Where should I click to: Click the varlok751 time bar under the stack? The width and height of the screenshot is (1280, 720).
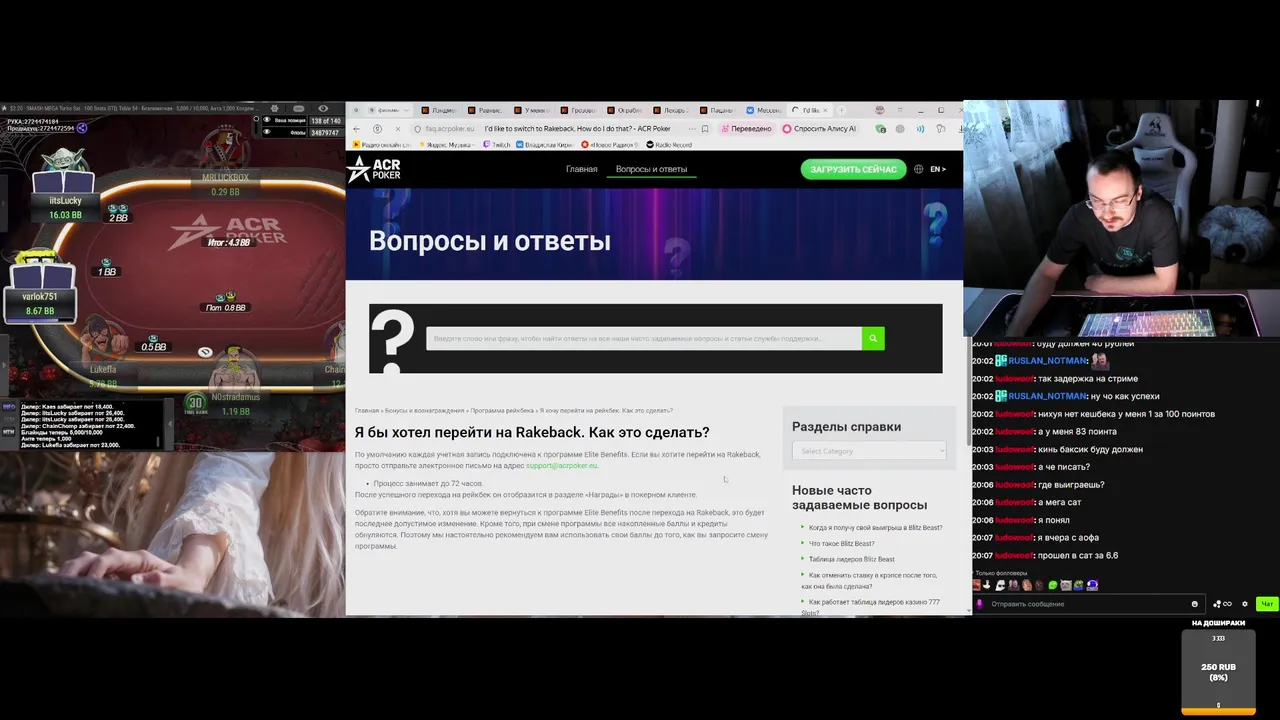[42, 320]
